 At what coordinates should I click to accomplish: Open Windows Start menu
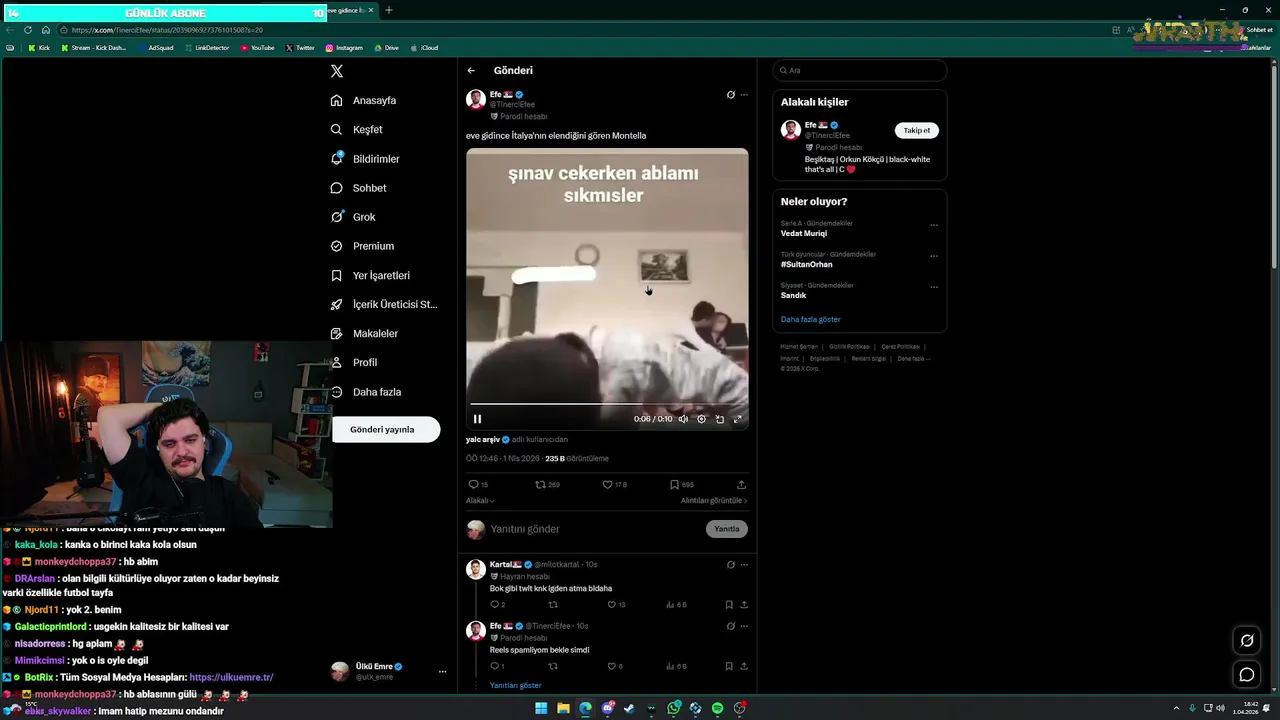[541, 708]
